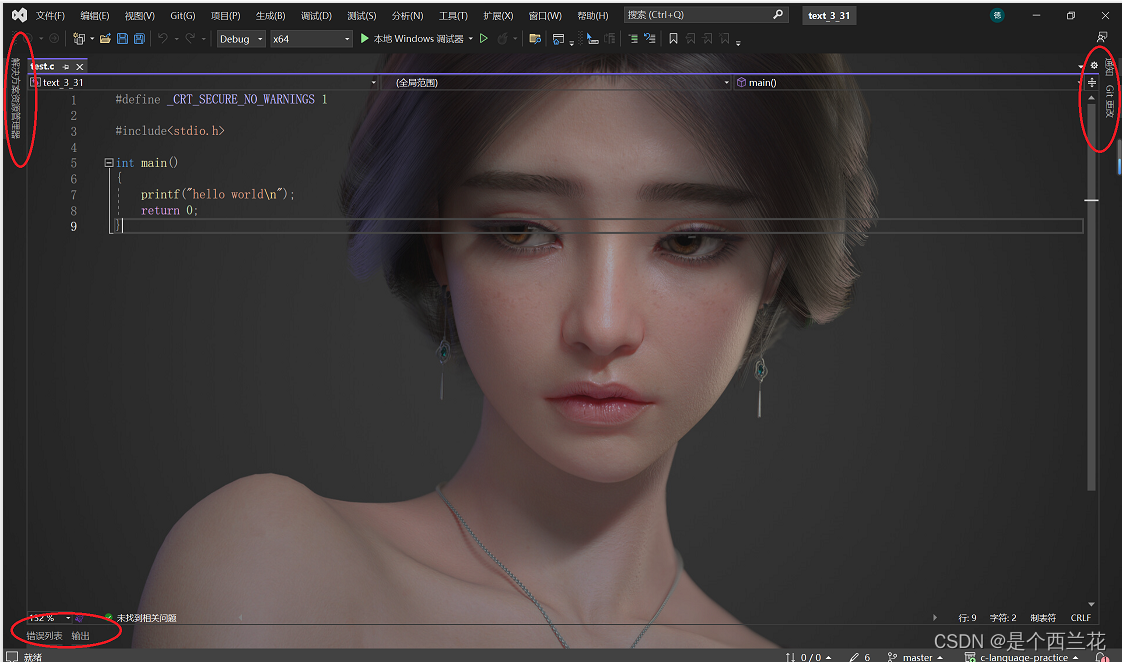Go to the previous bookmark icon
1122x662 pixels.
(x=691, y=39)
